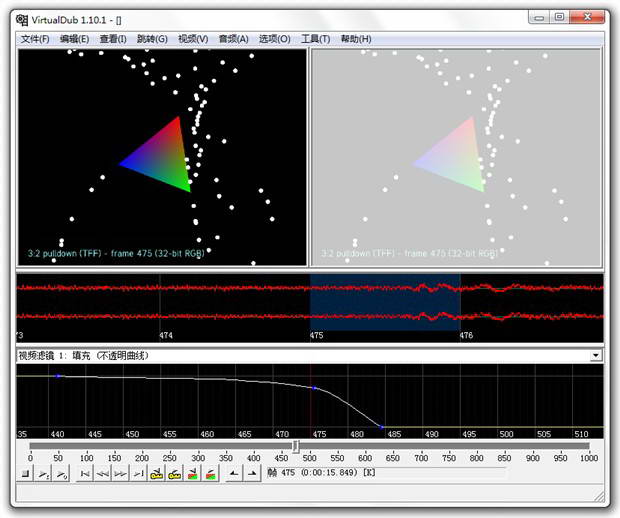This screenshot has height=518, width=620.
Task: Click blue curve point near frame 475
Action: (313, 388)
